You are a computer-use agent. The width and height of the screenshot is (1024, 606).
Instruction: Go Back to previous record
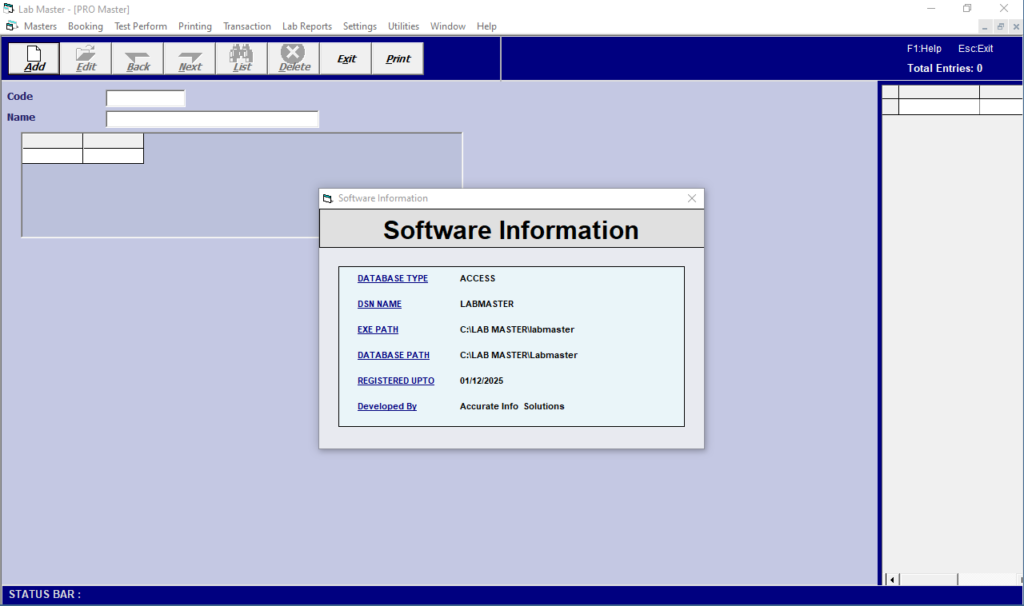pyautogui.click(x=138, y=59)
